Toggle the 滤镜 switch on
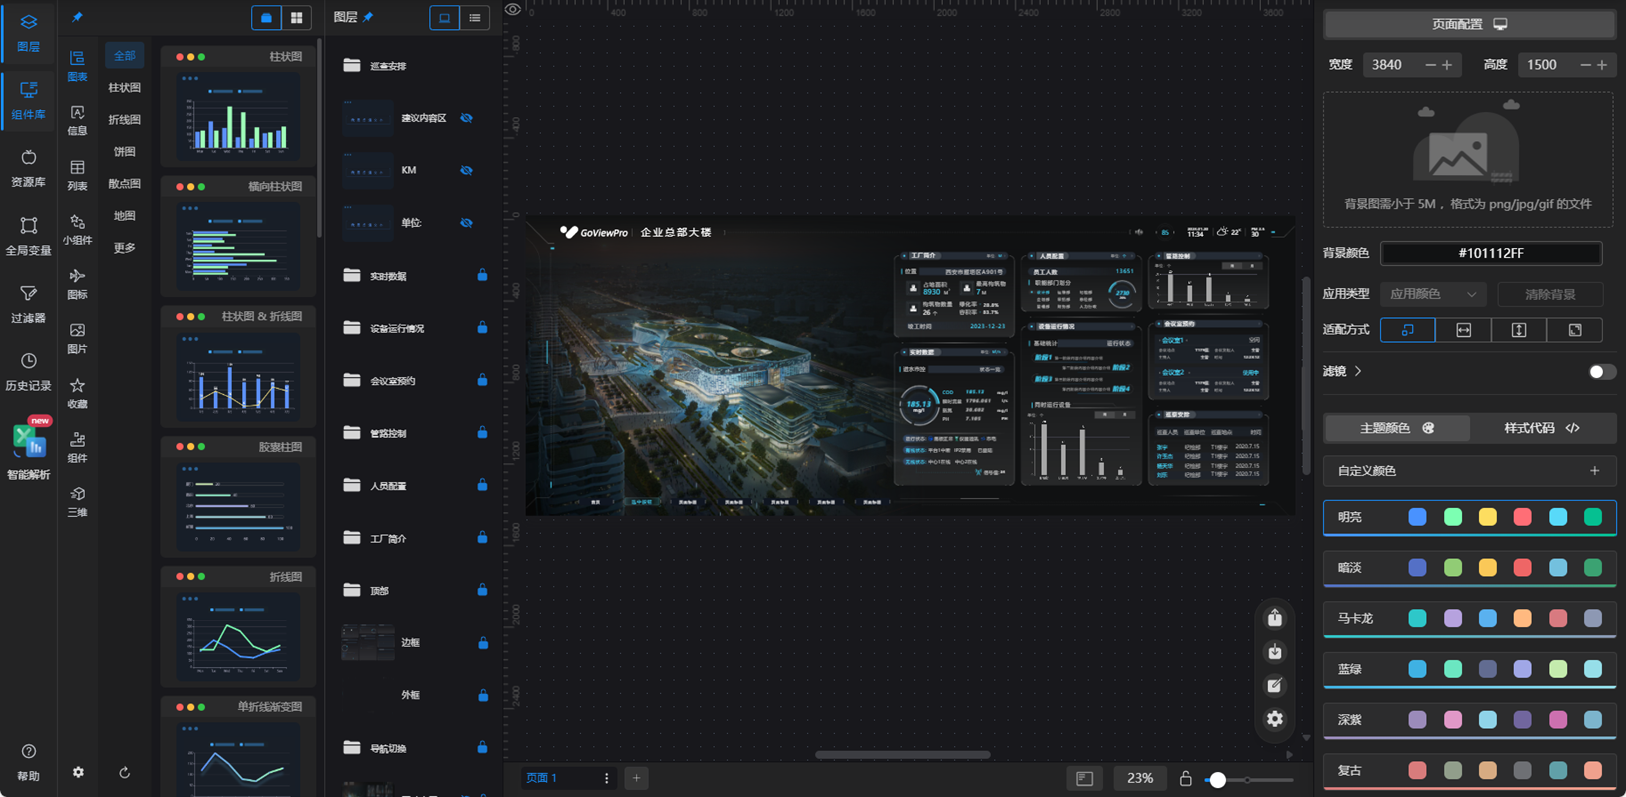This screenshot has width=1626, height=797. point(1601,371)
